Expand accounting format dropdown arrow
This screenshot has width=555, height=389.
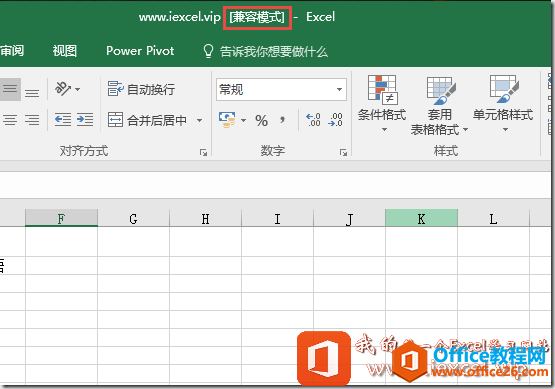click(x=244, y=120)
